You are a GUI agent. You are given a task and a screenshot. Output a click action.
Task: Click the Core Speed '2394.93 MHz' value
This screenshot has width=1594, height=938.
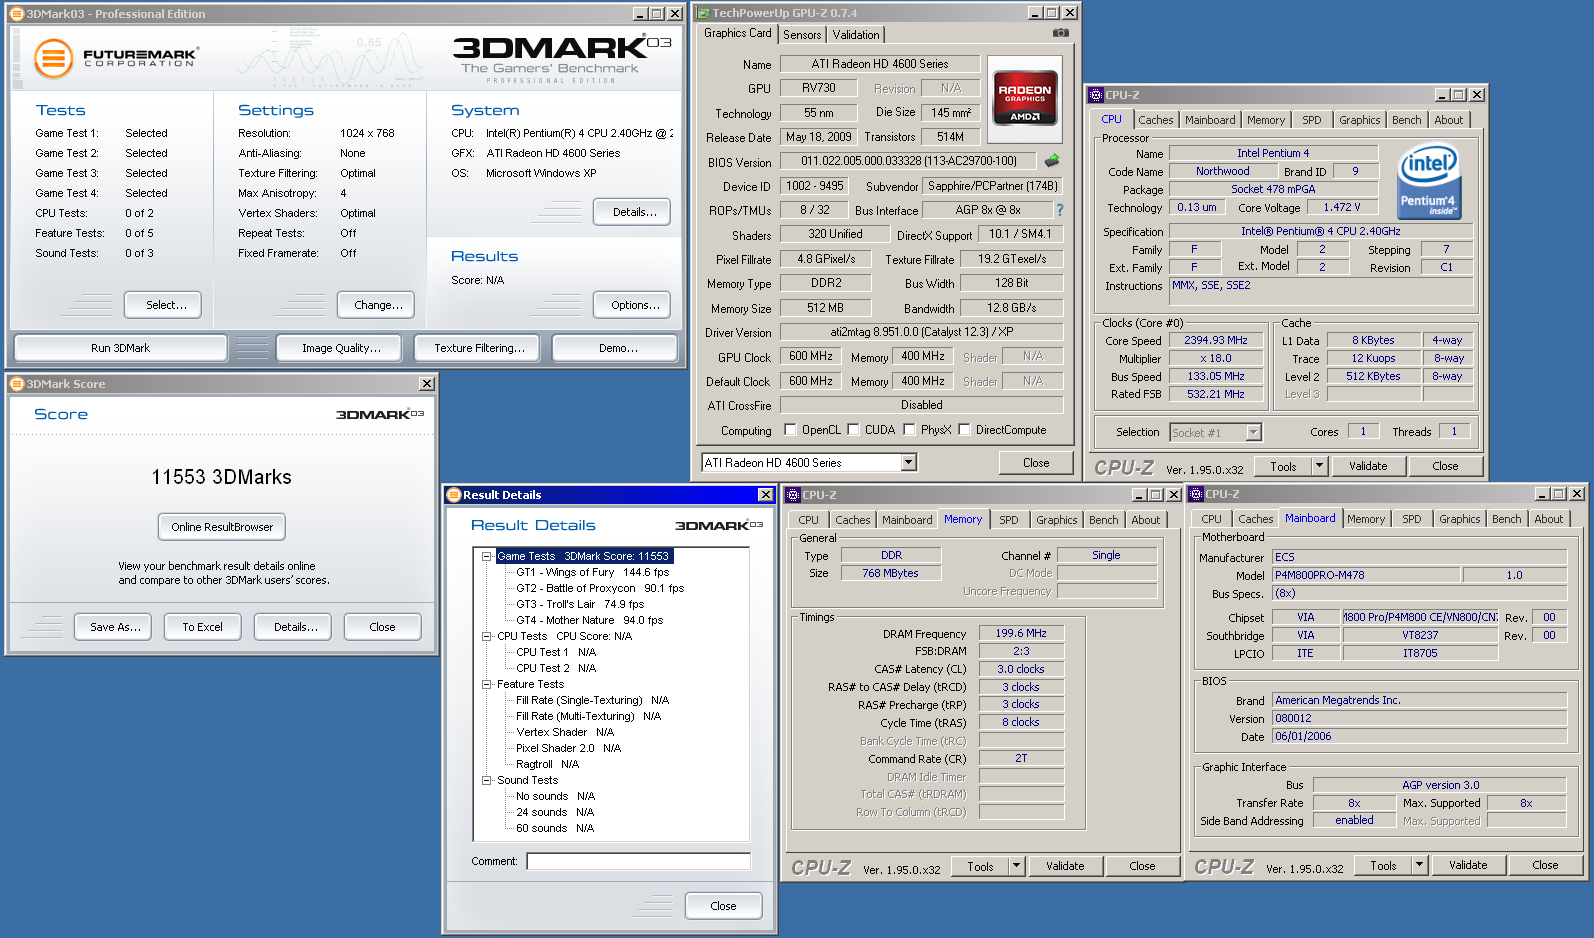1216,340
